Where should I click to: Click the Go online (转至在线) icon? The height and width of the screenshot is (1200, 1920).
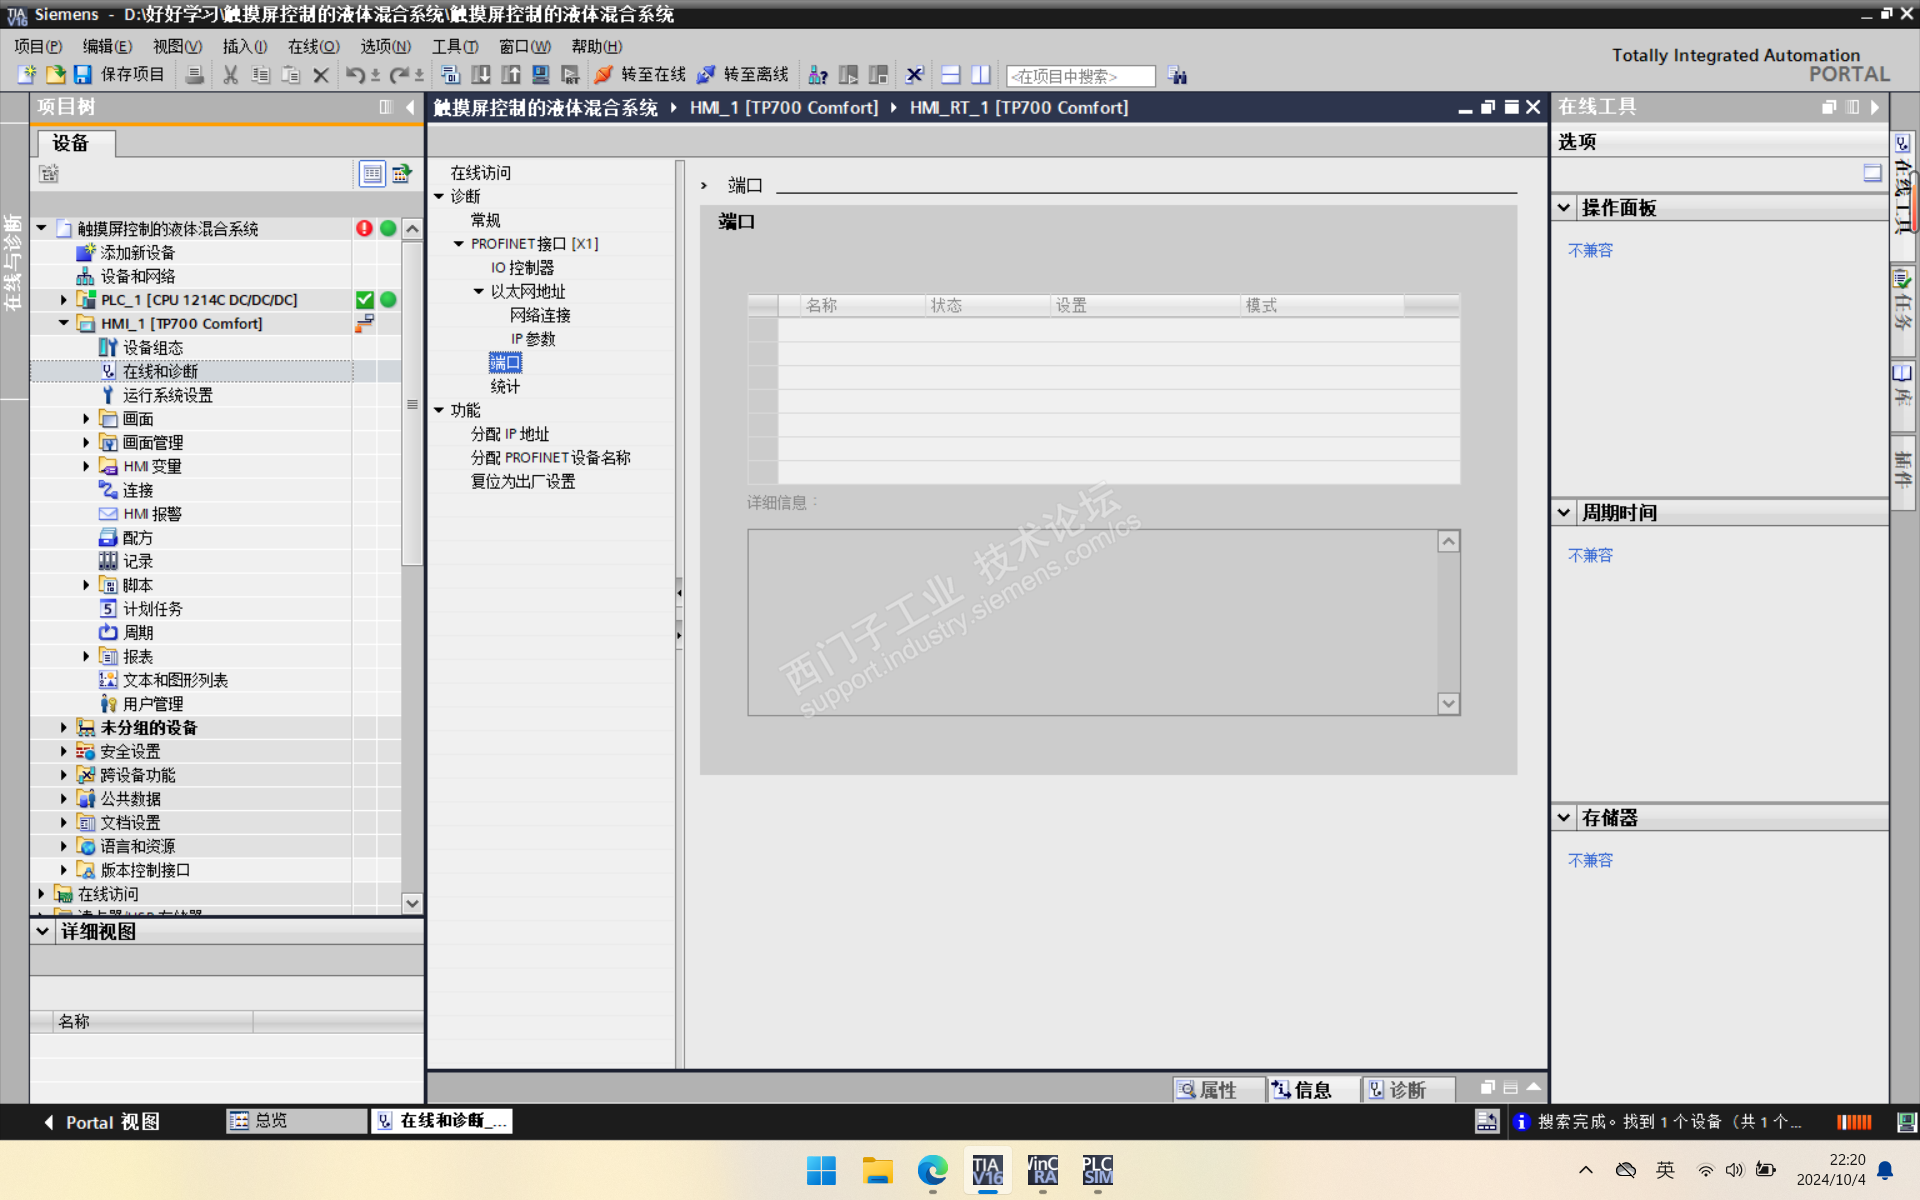click(x=603, y=75)
